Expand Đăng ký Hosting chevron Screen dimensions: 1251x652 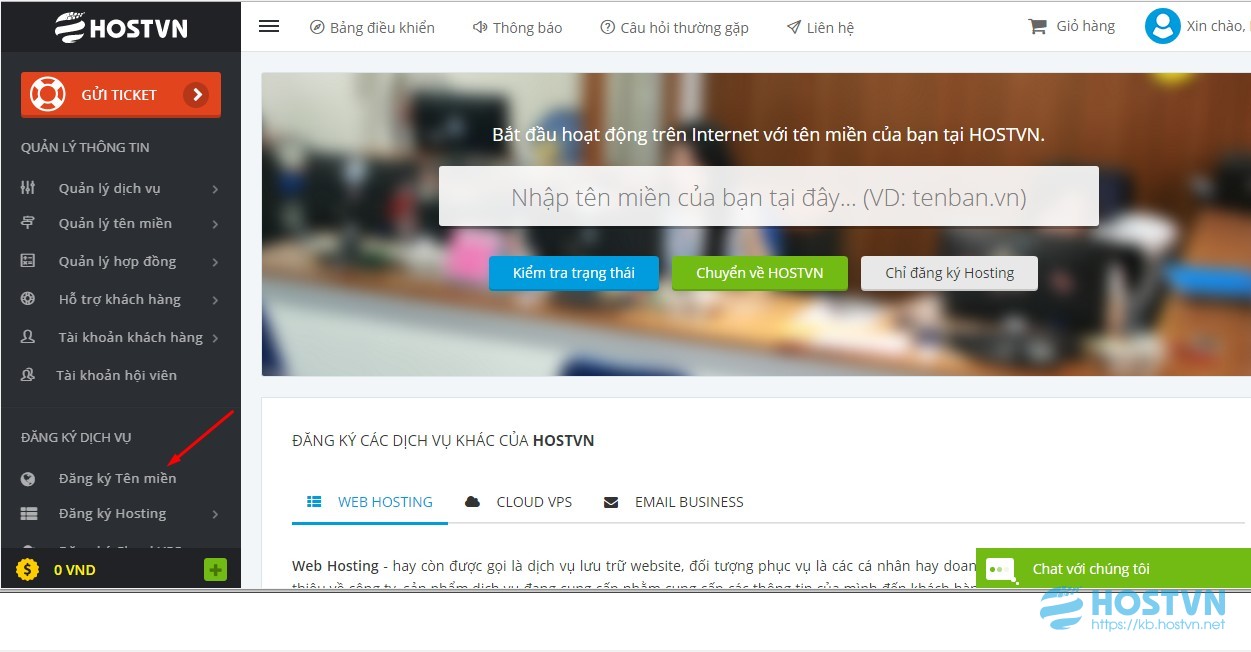pos(215,514)
